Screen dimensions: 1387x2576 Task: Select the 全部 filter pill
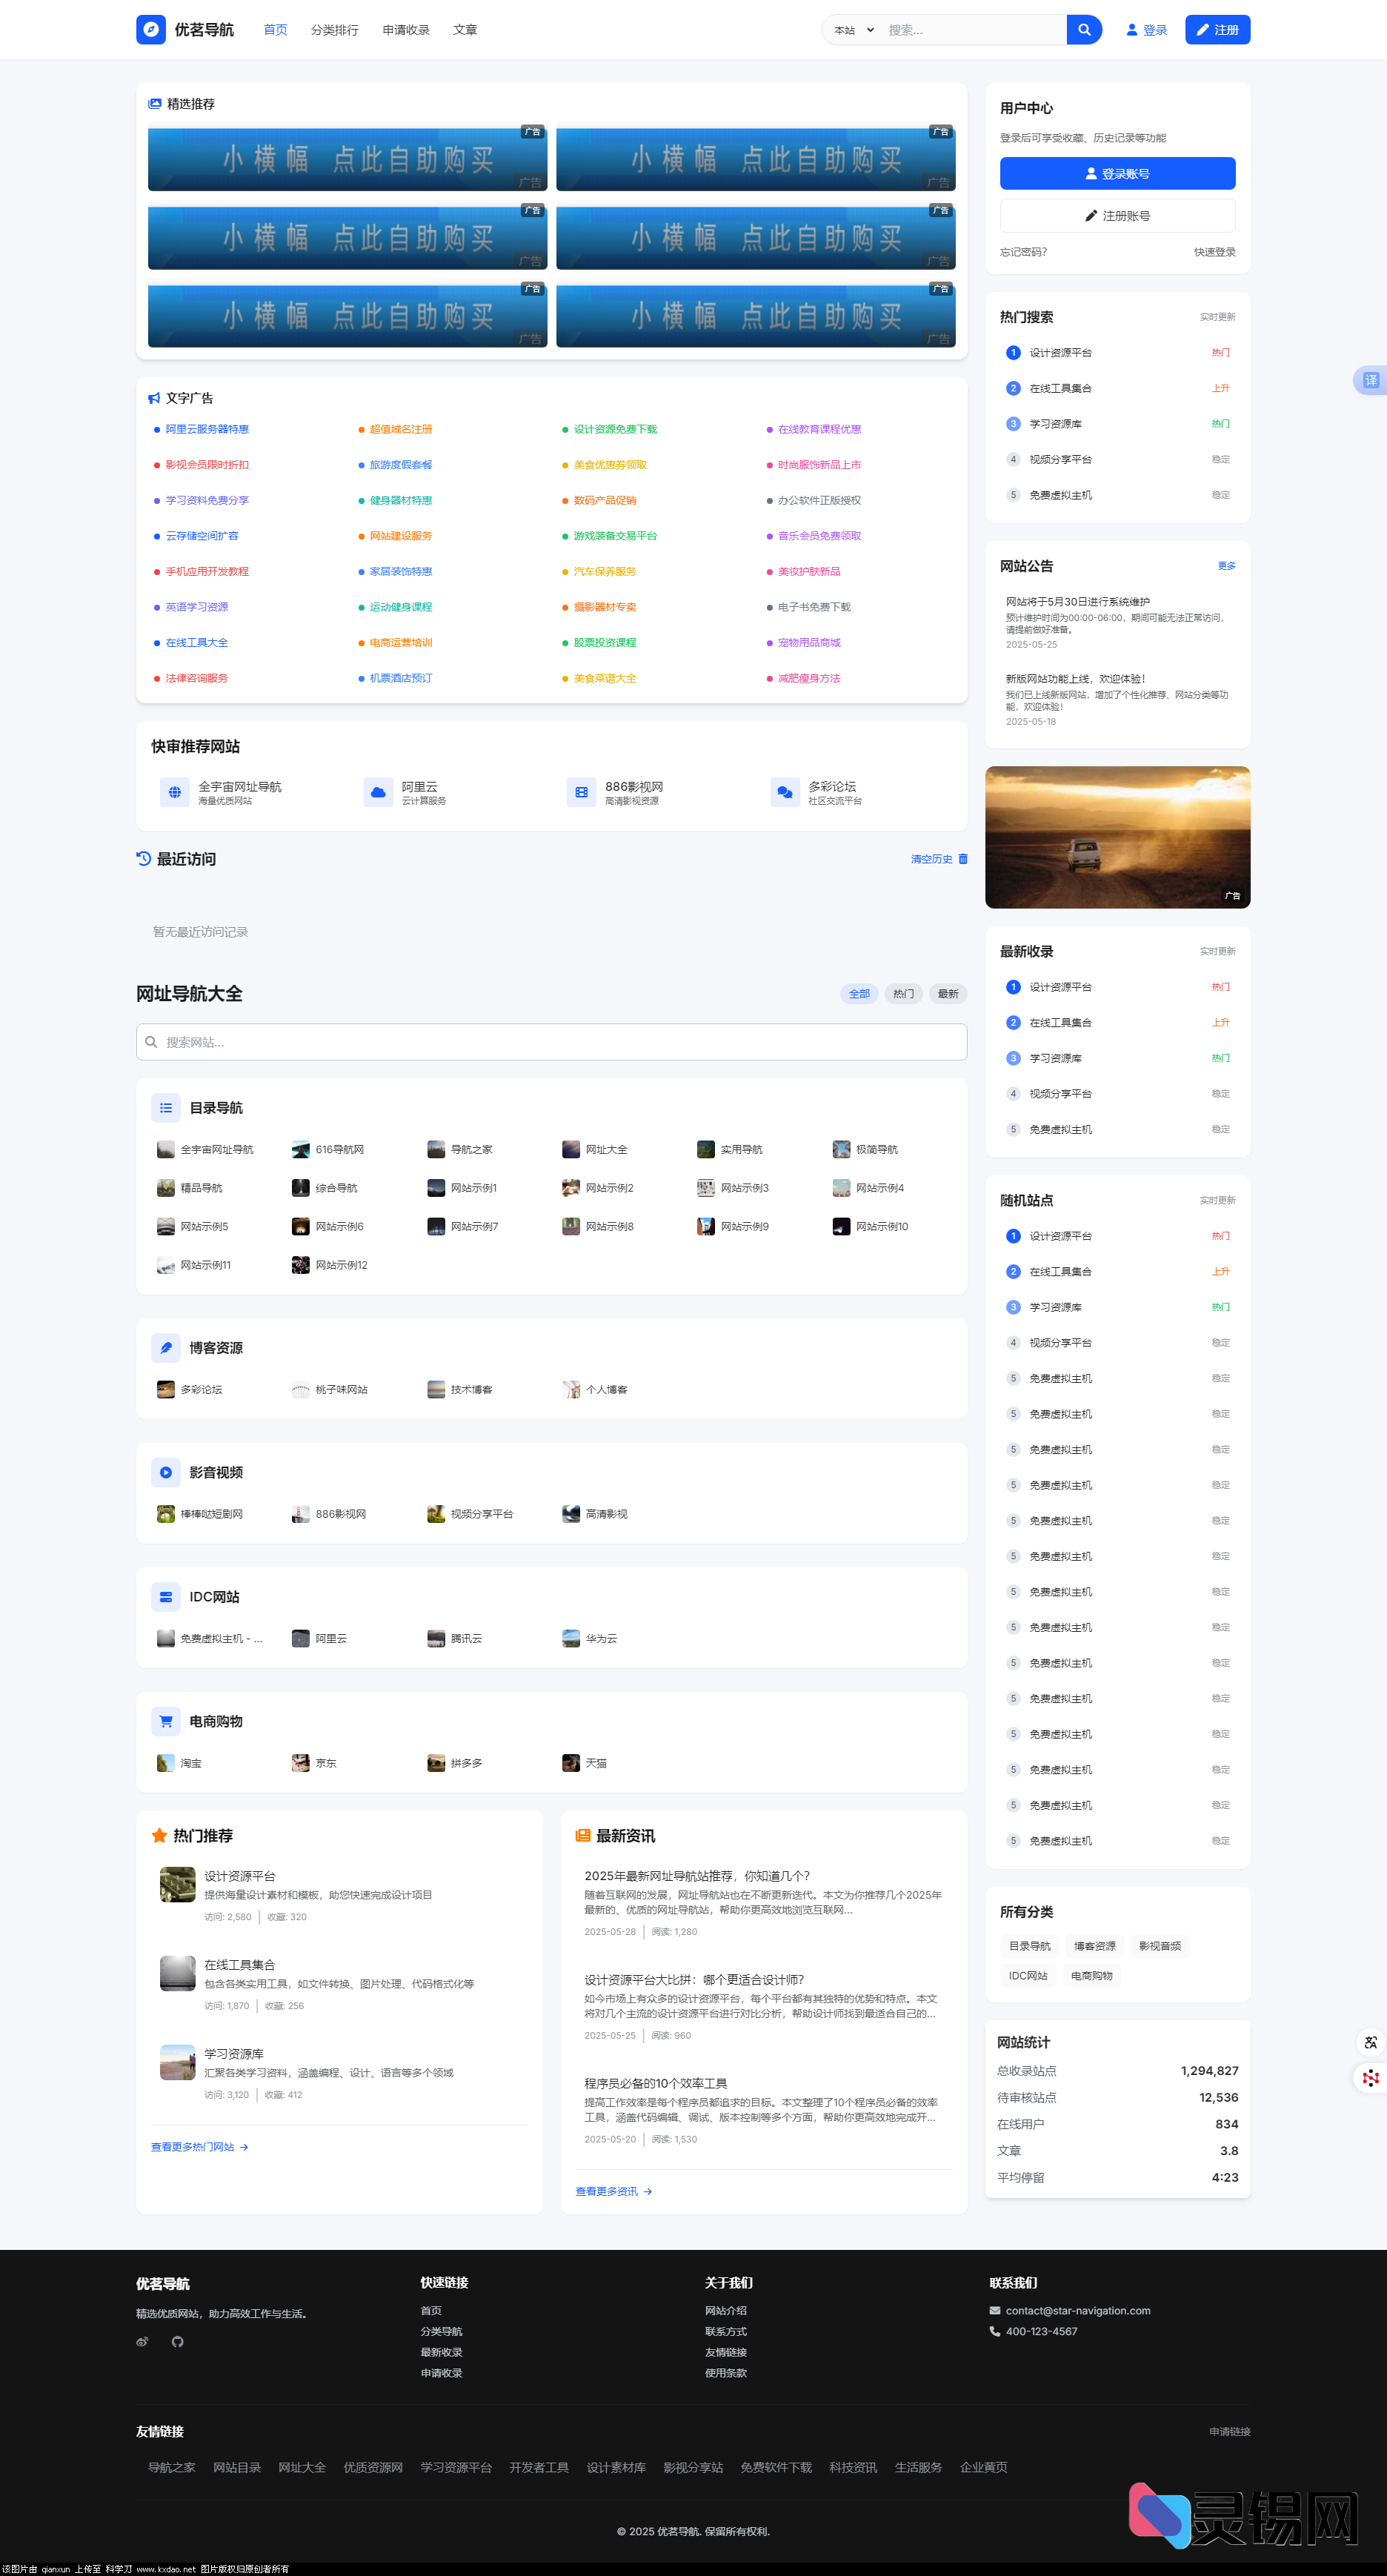coord(859,993)
